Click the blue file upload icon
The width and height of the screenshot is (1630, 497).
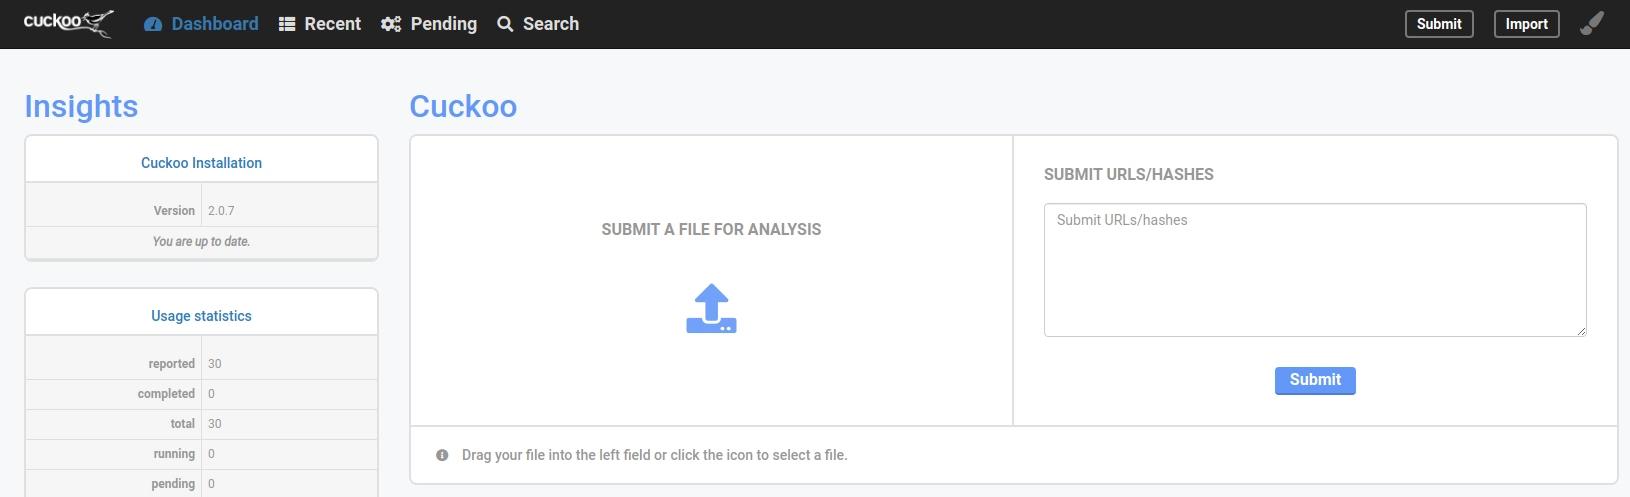tap(711, 309)
